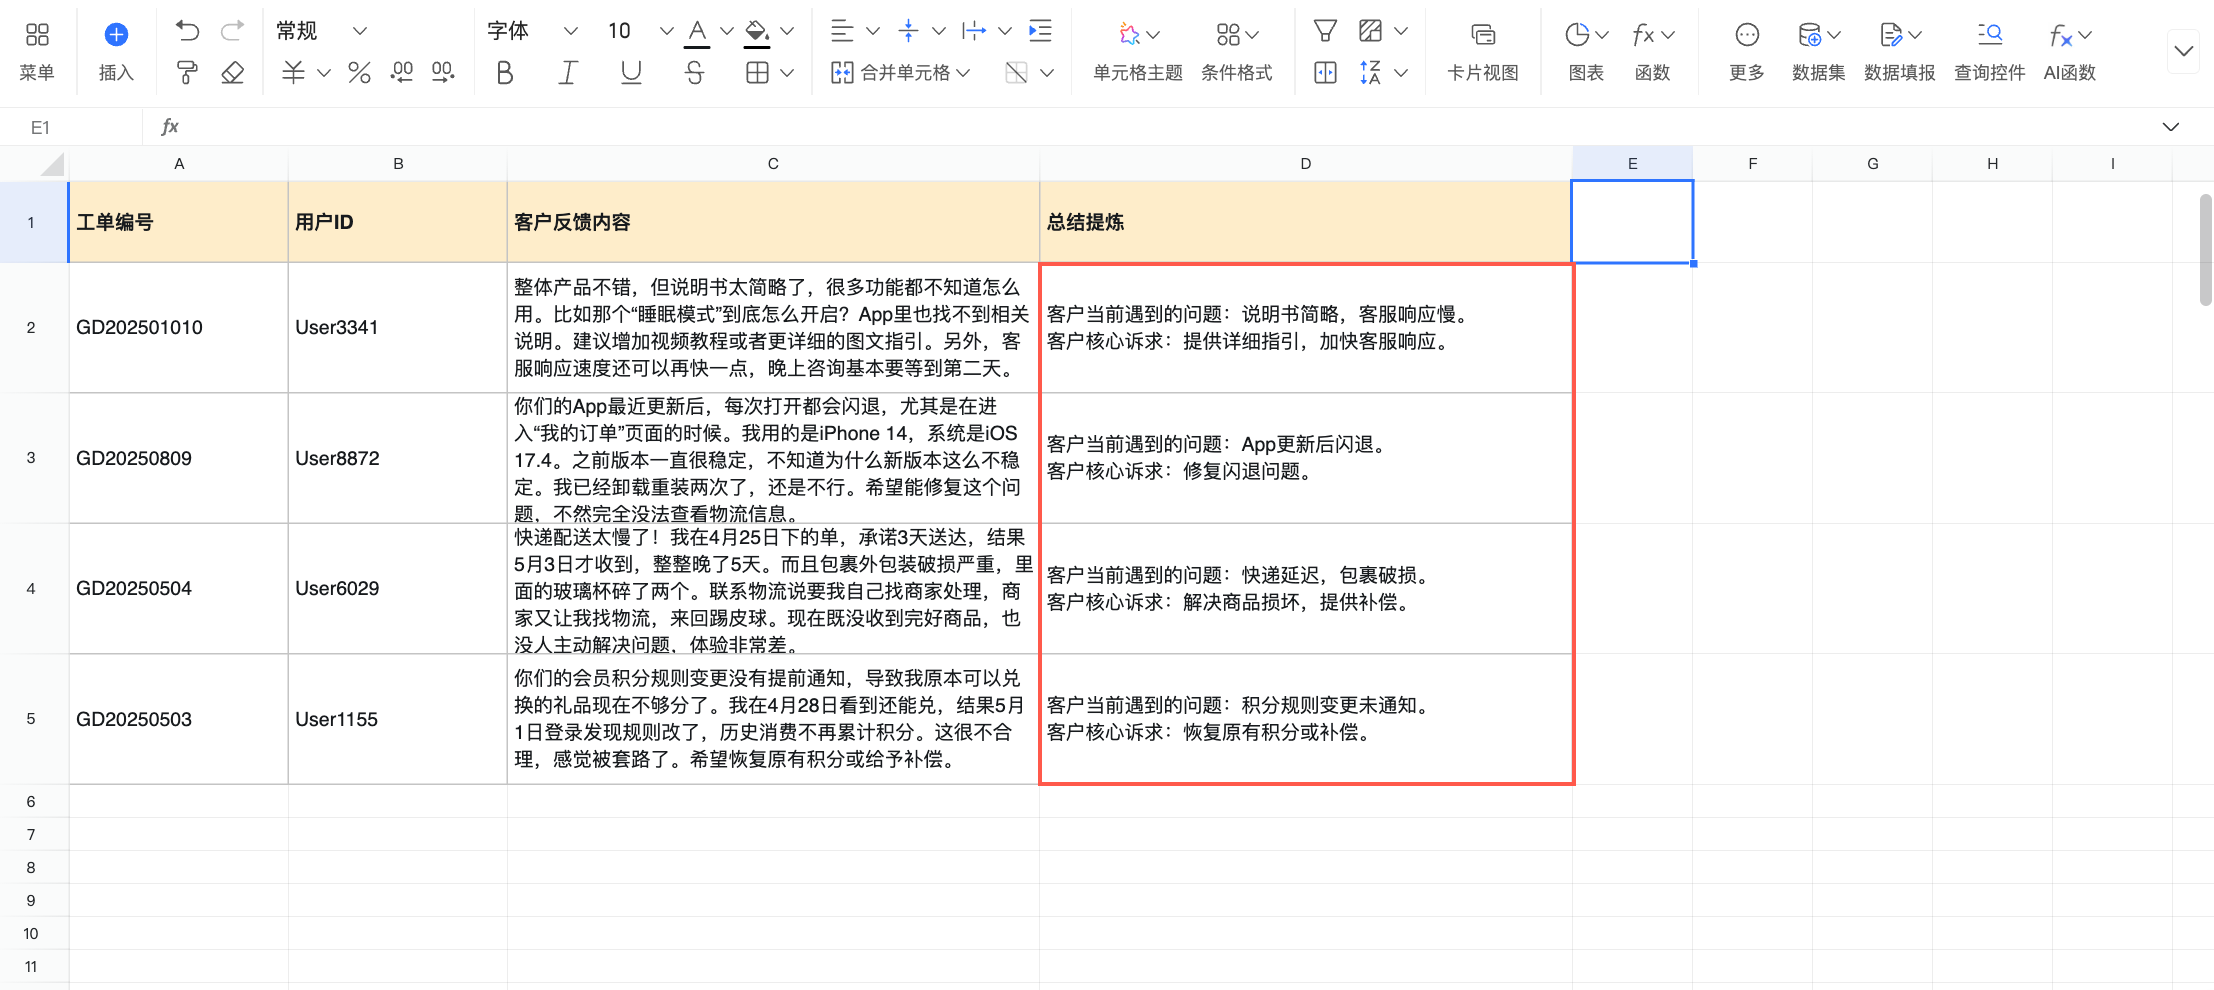The height and width of the screenshot is (990, 2214).
Task: Undo the last action
Action: (187, 31)
